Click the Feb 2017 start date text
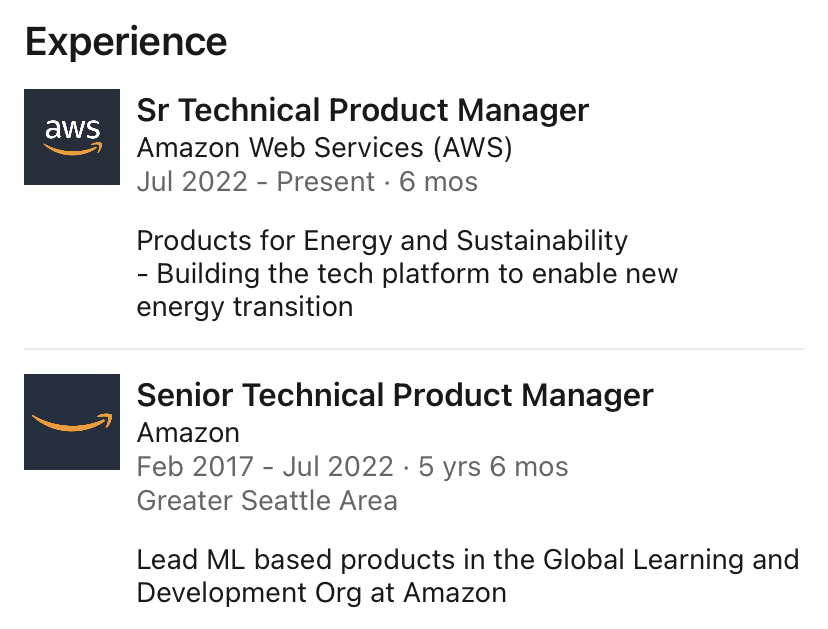Image resolution: width=828 pixels, height=629 pixels. 196,466
